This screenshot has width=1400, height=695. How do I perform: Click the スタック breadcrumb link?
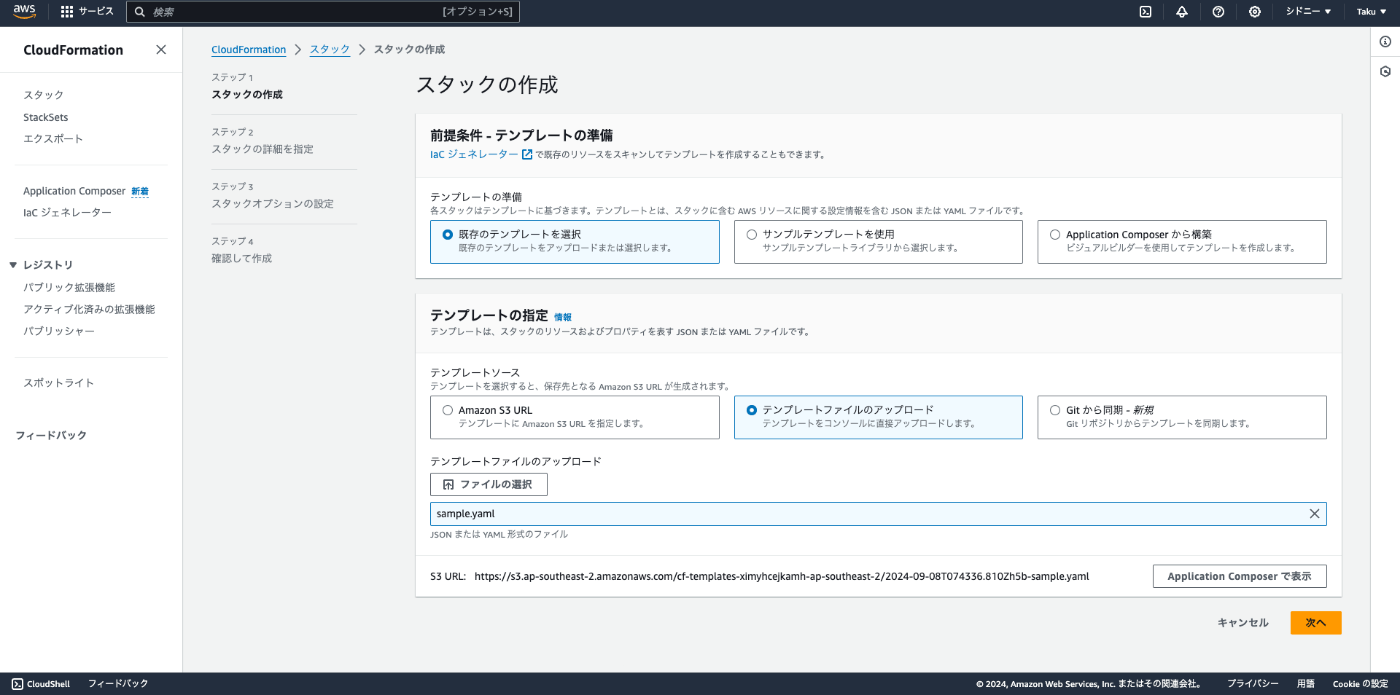330,50
